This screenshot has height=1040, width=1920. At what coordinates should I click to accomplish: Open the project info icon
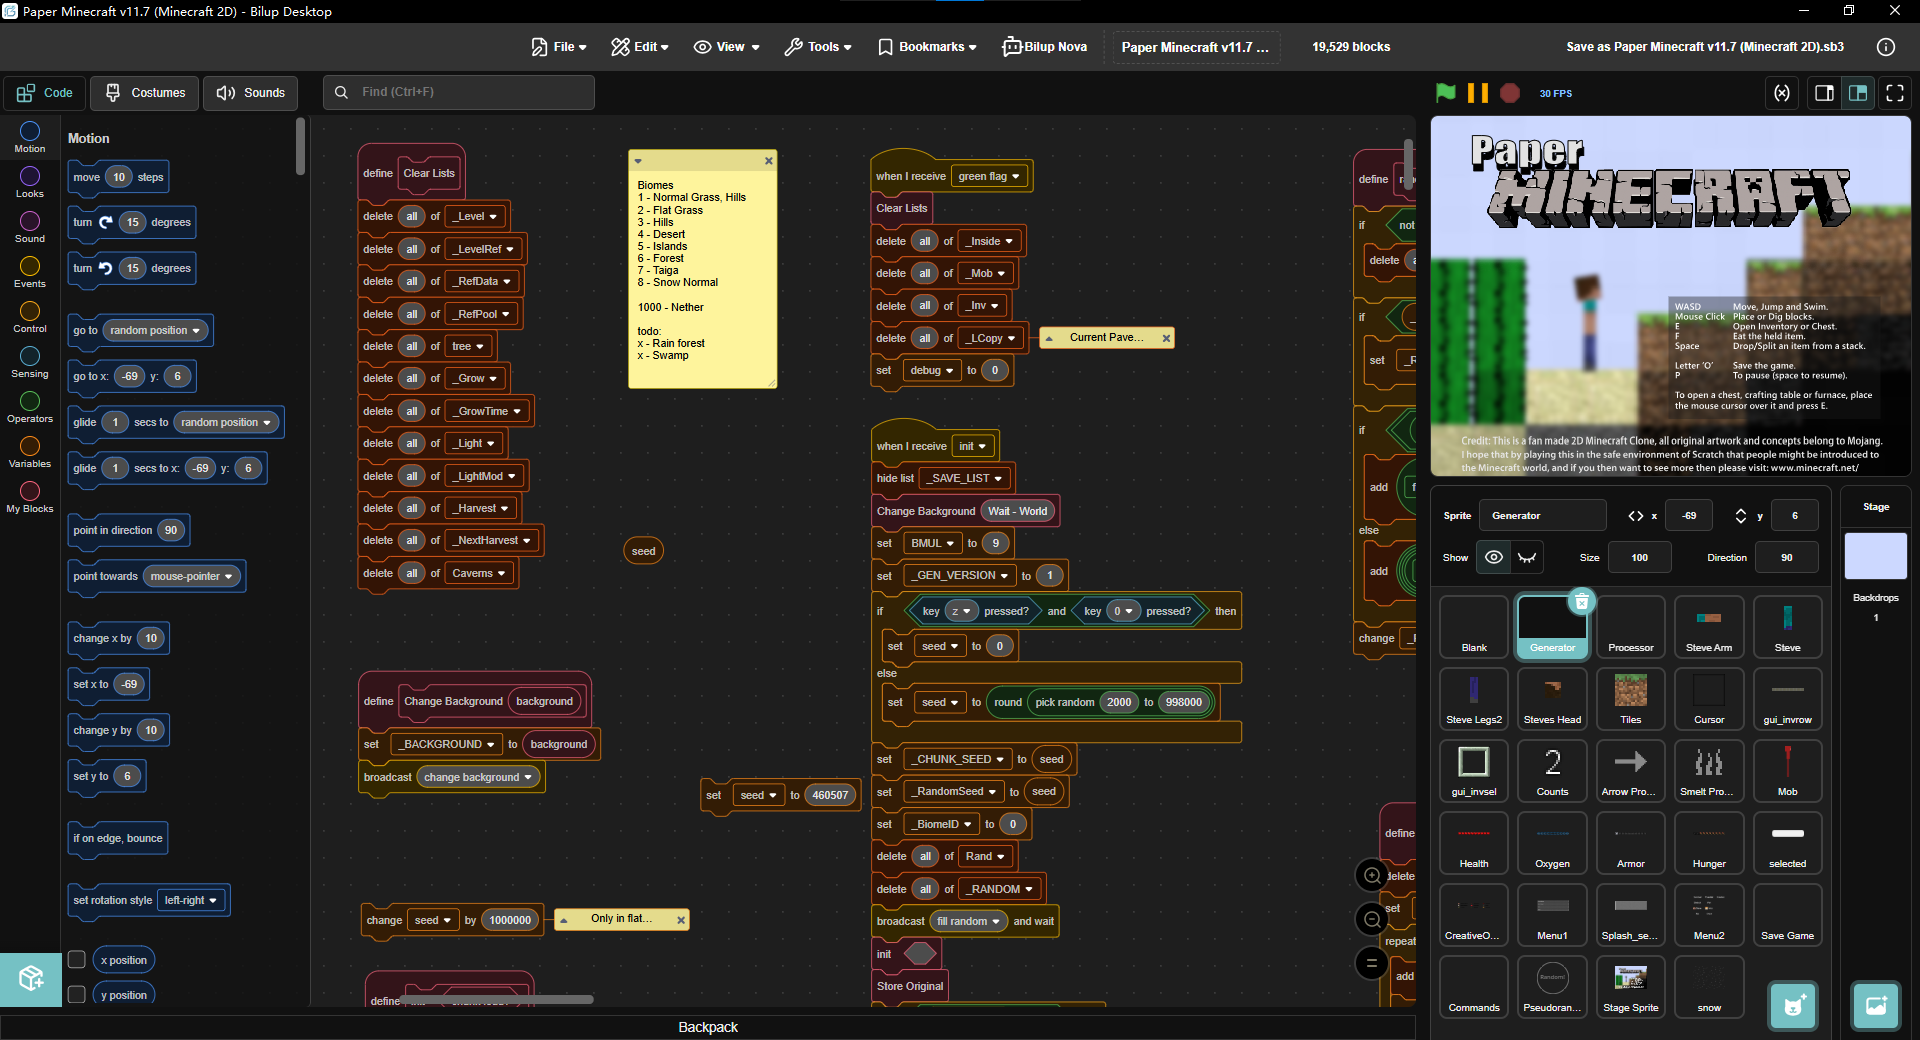click(1886, 47)
